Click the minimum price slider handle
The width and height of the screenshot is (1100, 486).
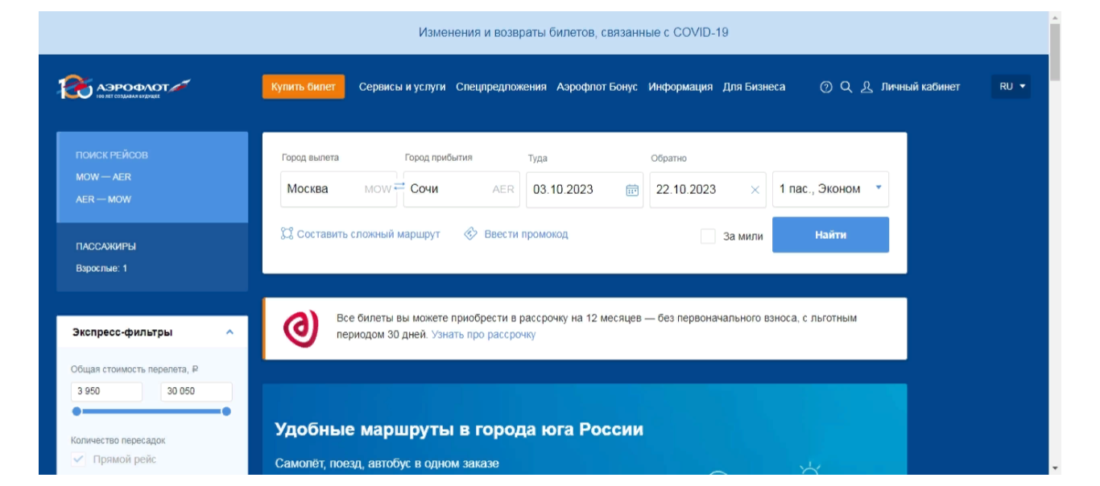[x=76, y=412]
